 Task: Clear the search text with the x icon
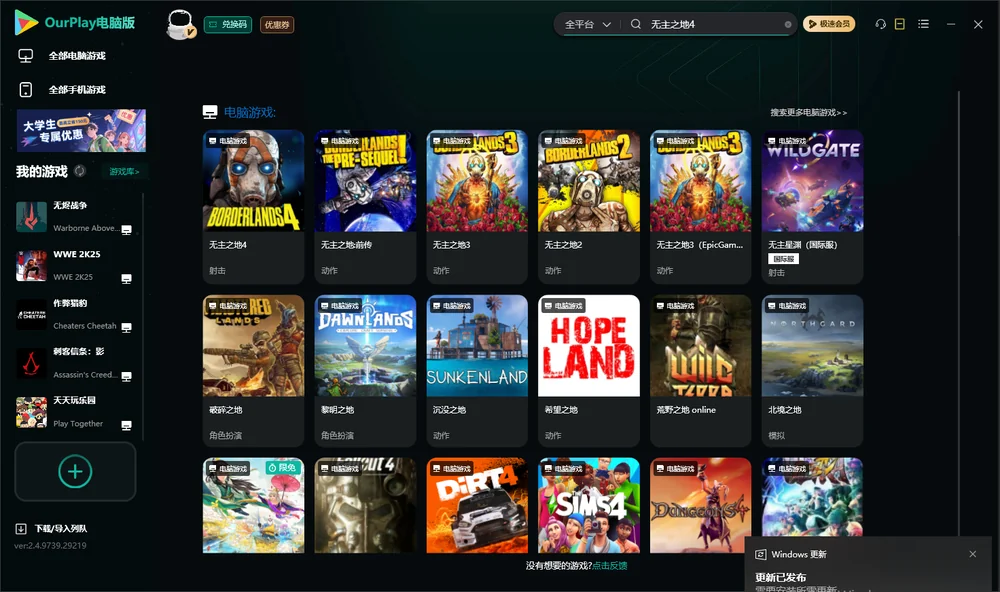coord(788,24)
